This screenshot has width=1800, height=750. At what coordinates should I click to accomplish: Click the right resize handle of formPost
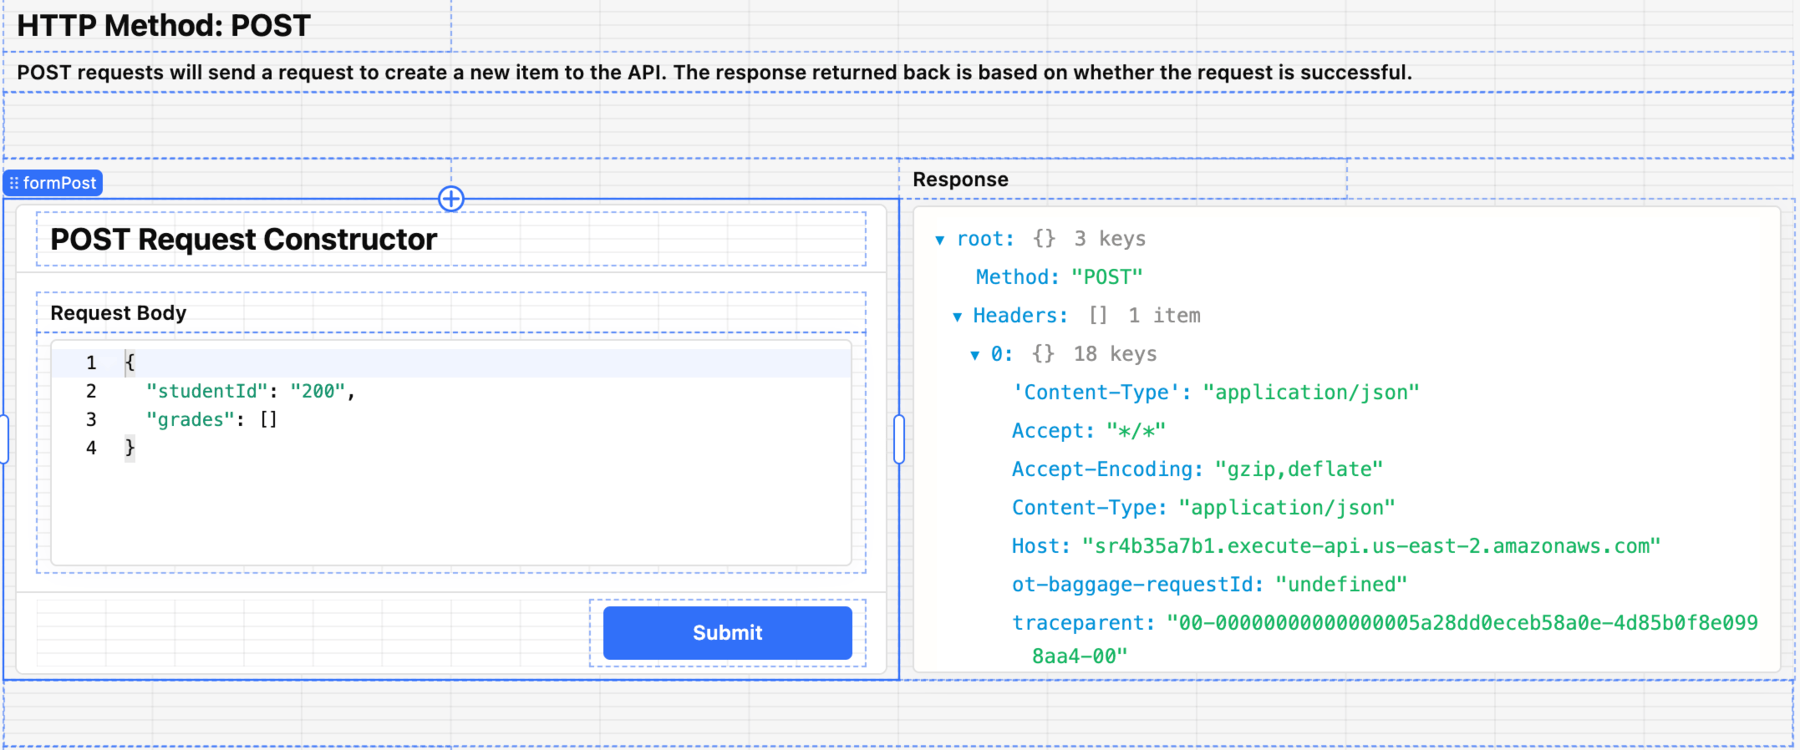pyautogui.click(x=899, y=439)
